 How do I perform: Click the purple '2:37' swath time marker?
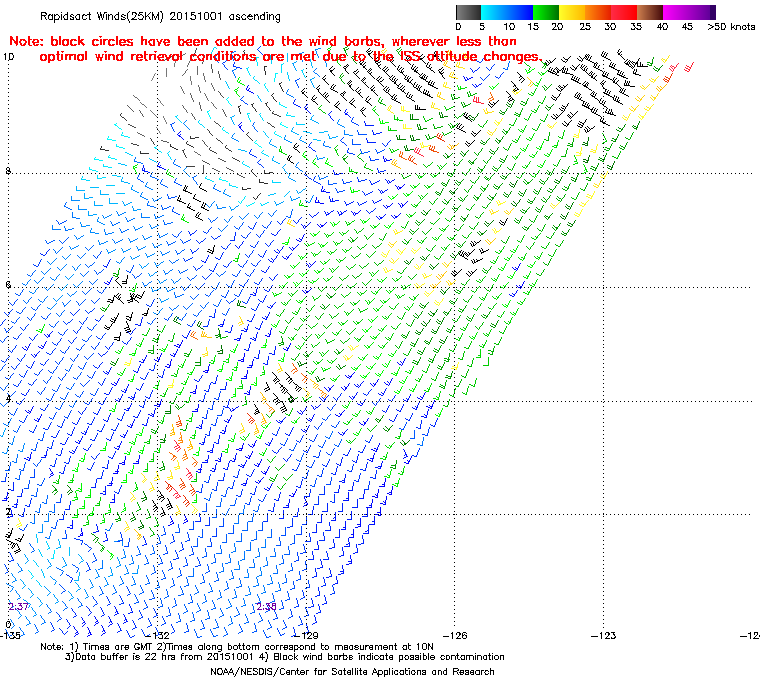pos(18,607)
